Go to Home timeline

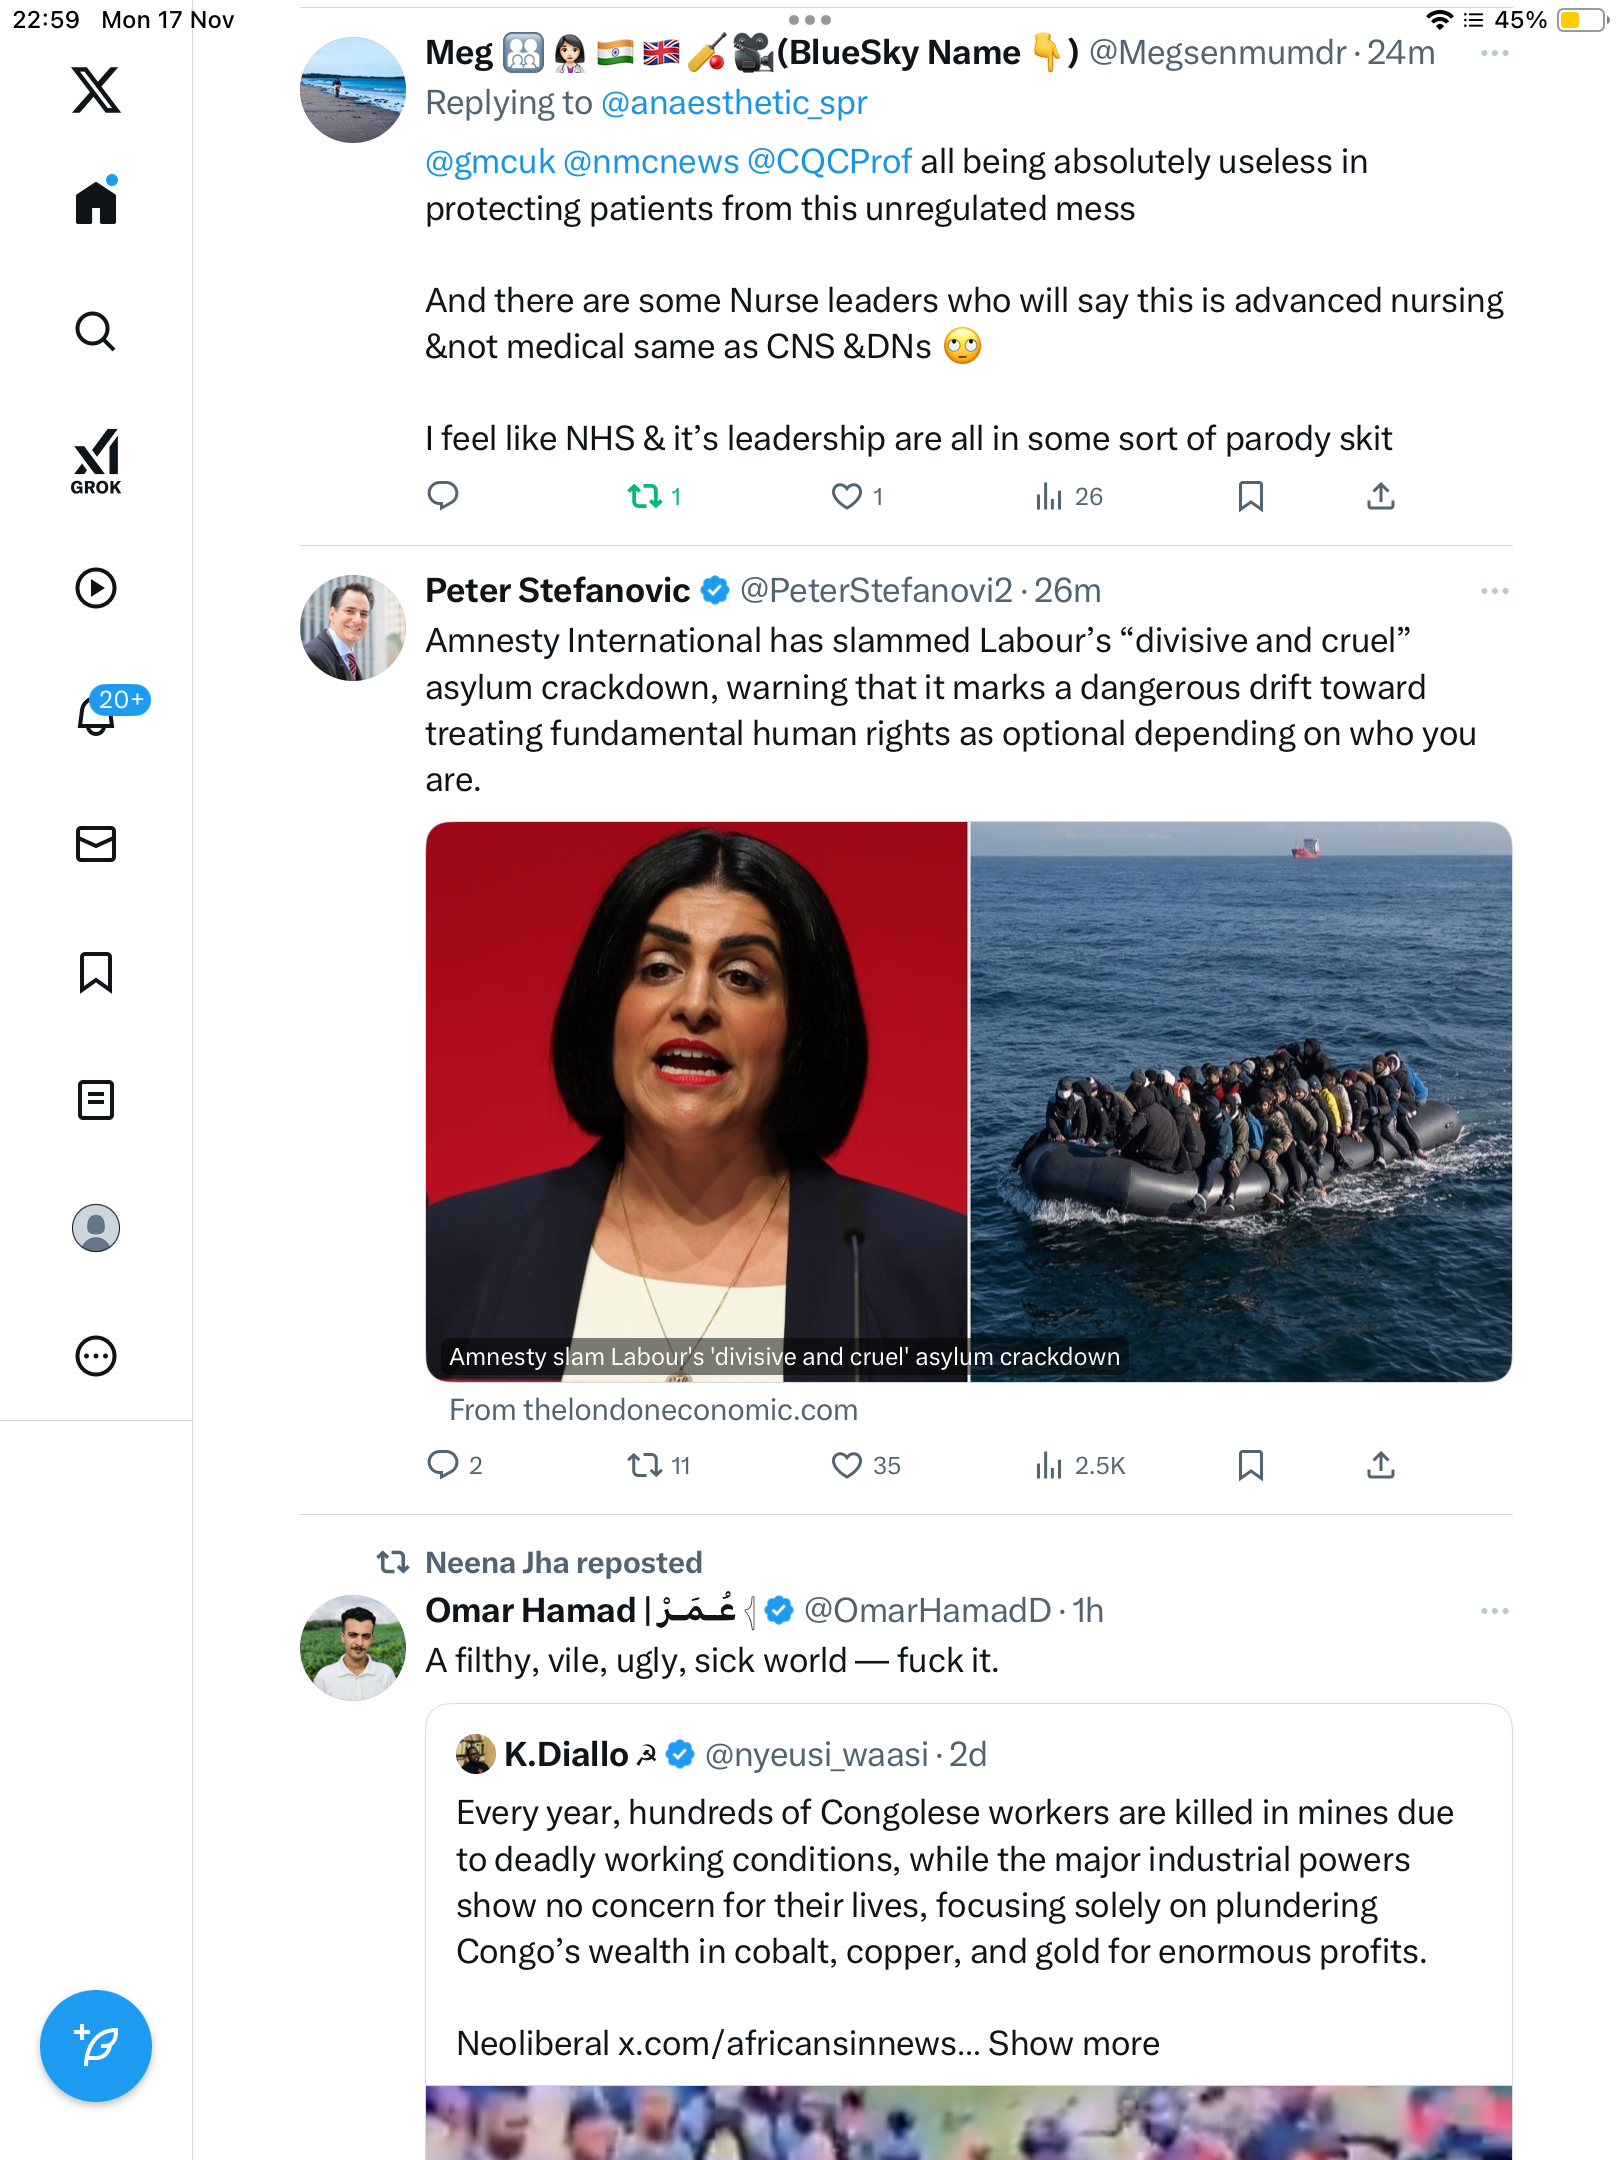tap(96, 203)
